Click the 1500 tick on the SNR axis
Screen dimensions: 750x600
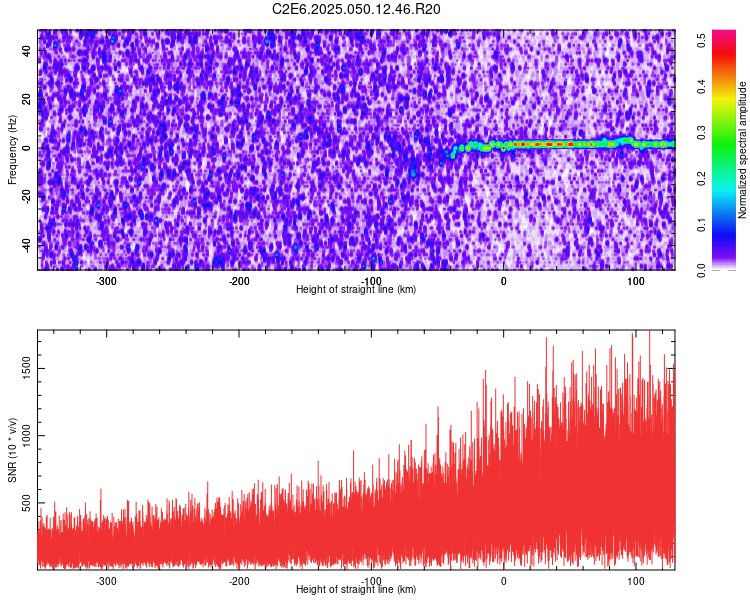[x=27, y=368]
